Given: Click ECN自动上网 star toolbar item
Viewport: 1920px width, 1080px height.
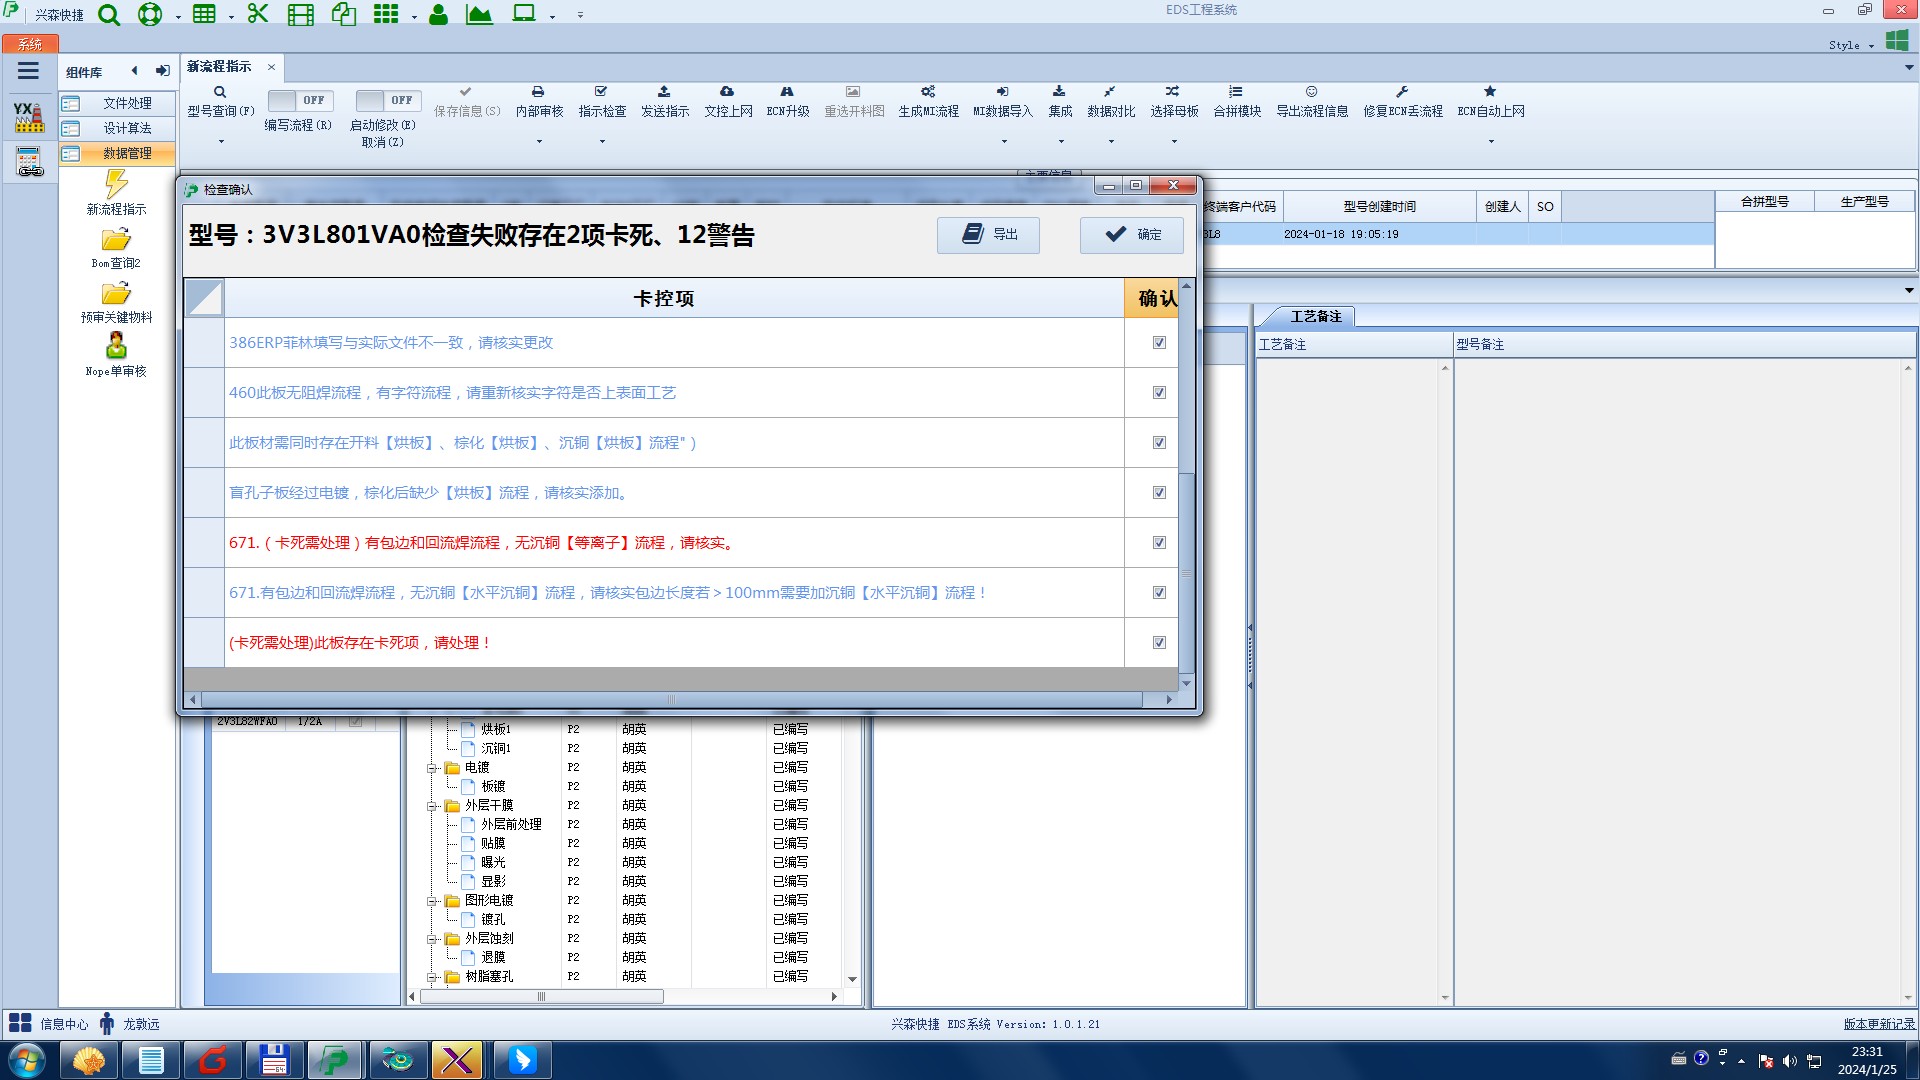Looking at the screenshot, I should (1491, 101).
